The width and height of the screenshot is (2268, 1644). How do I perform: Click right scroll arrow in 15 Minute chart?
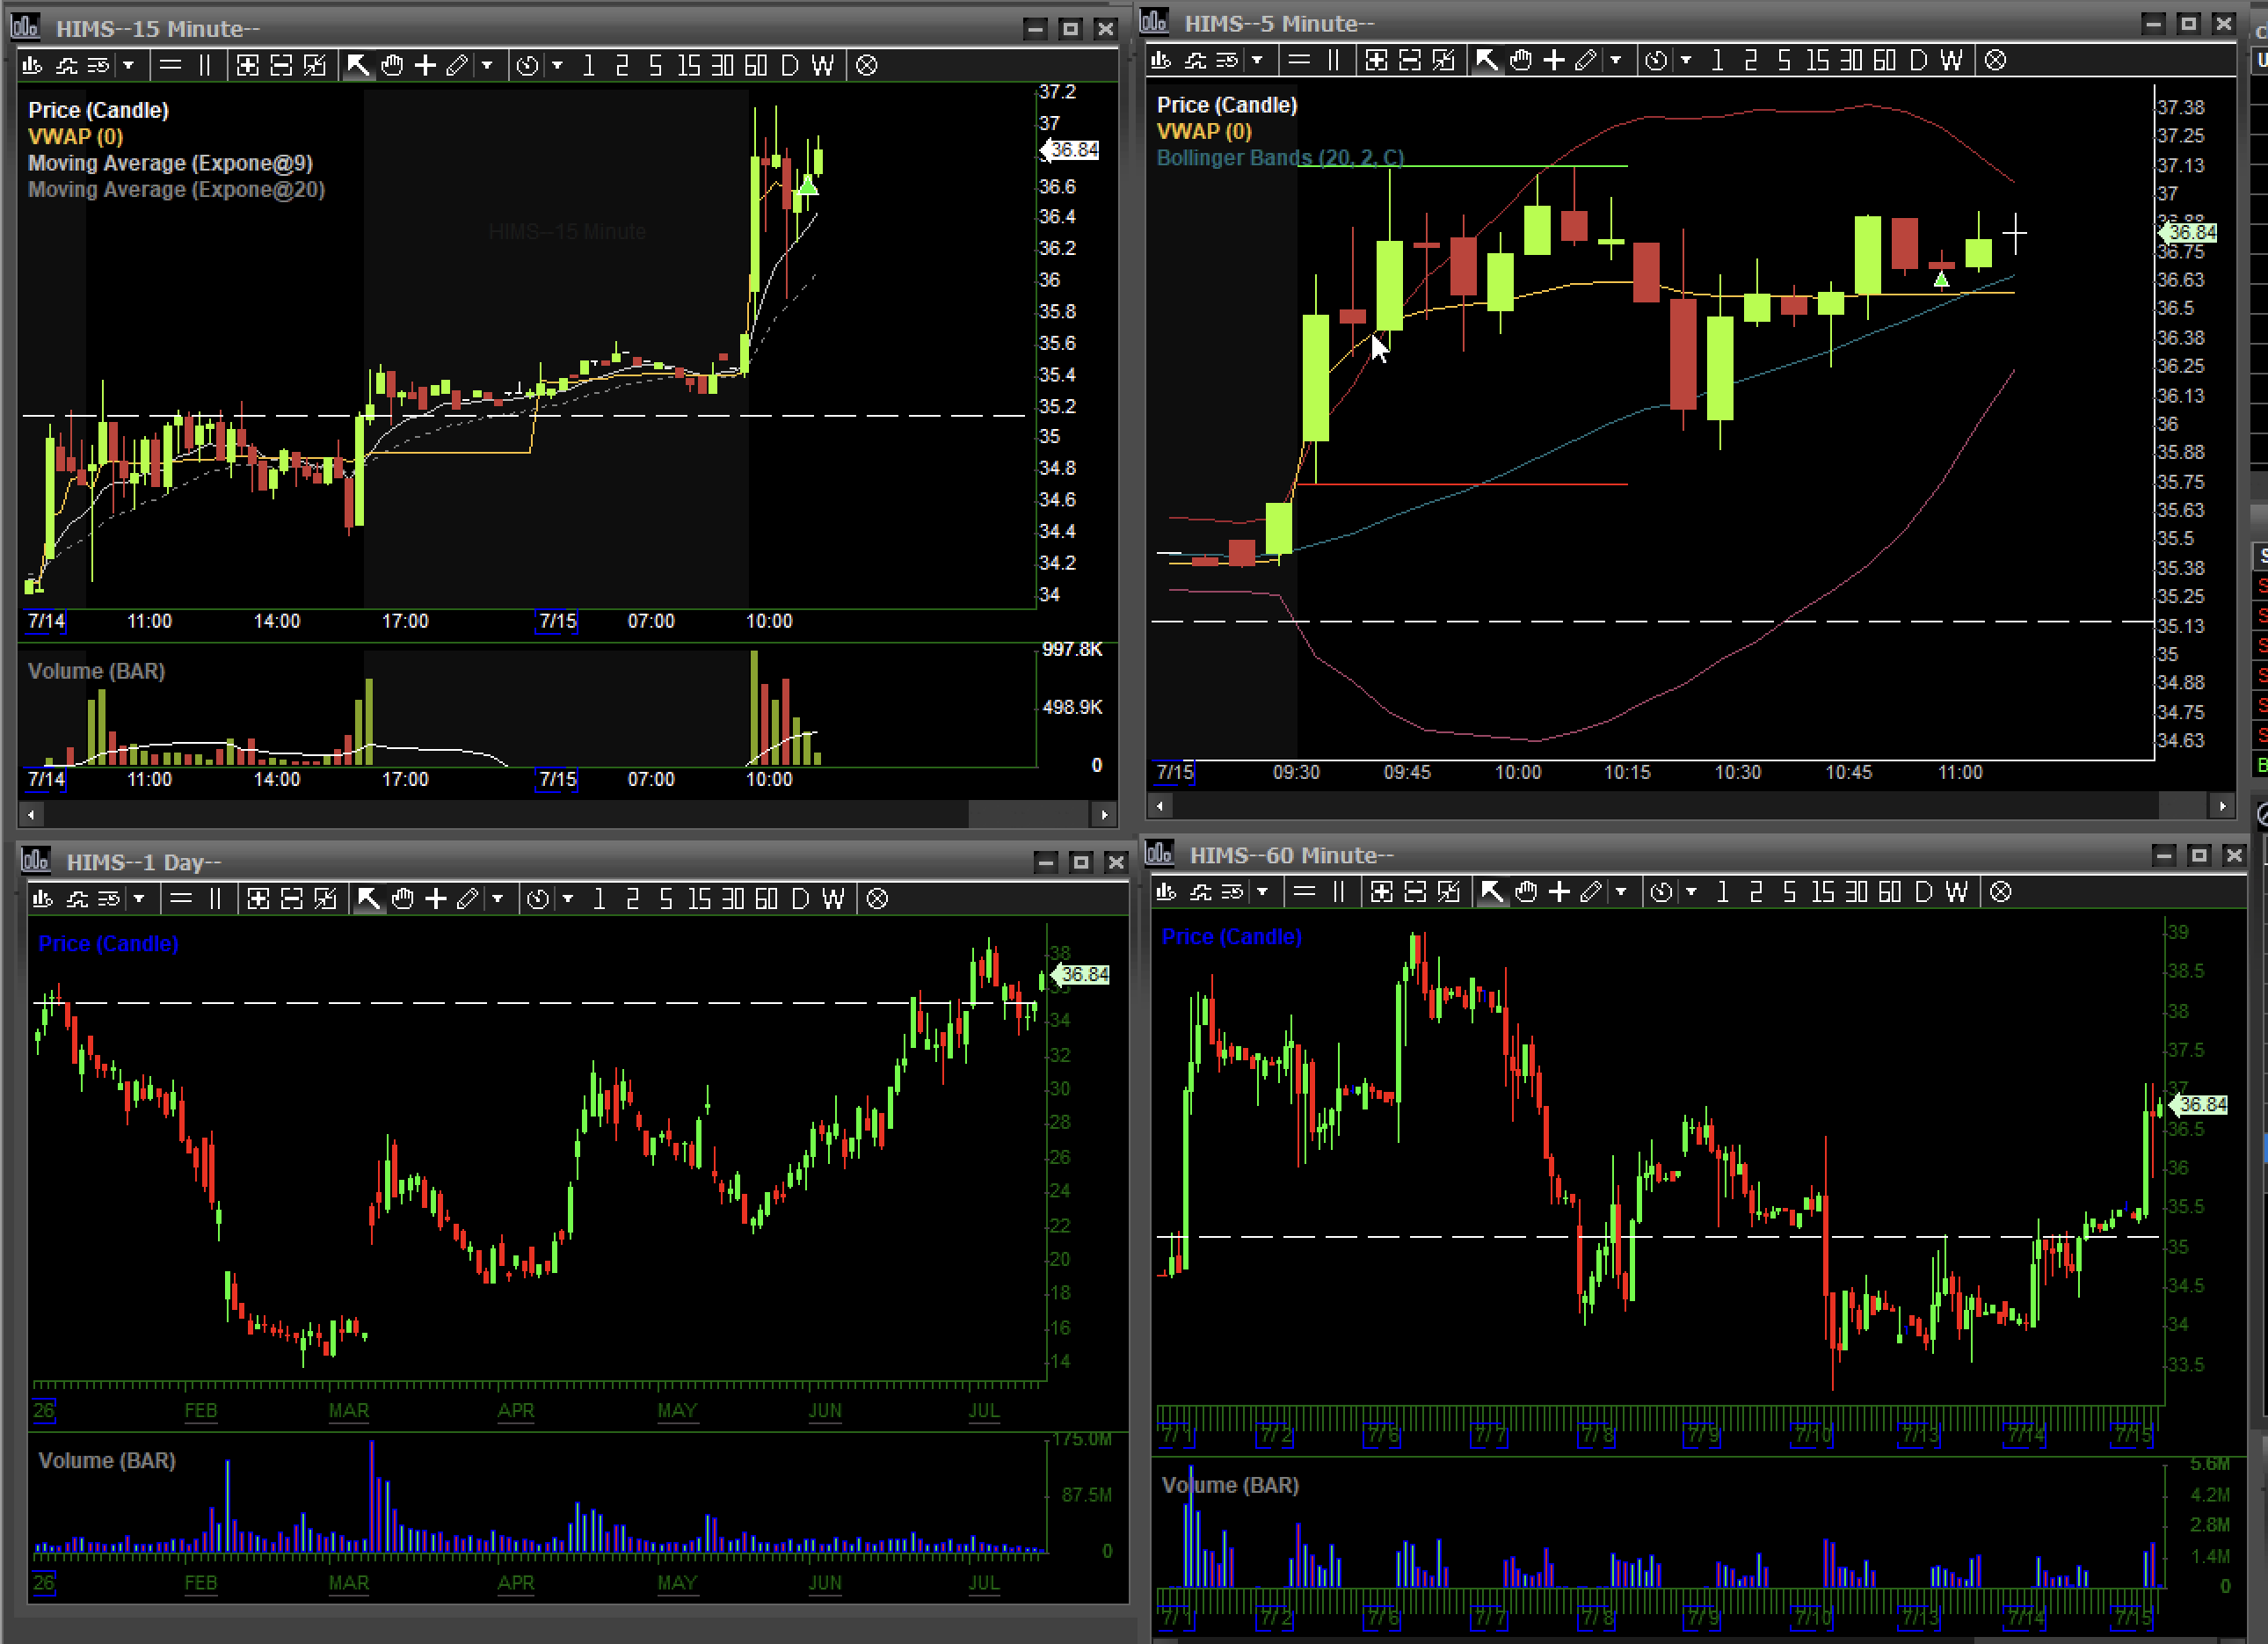(x=1104, y=815)
